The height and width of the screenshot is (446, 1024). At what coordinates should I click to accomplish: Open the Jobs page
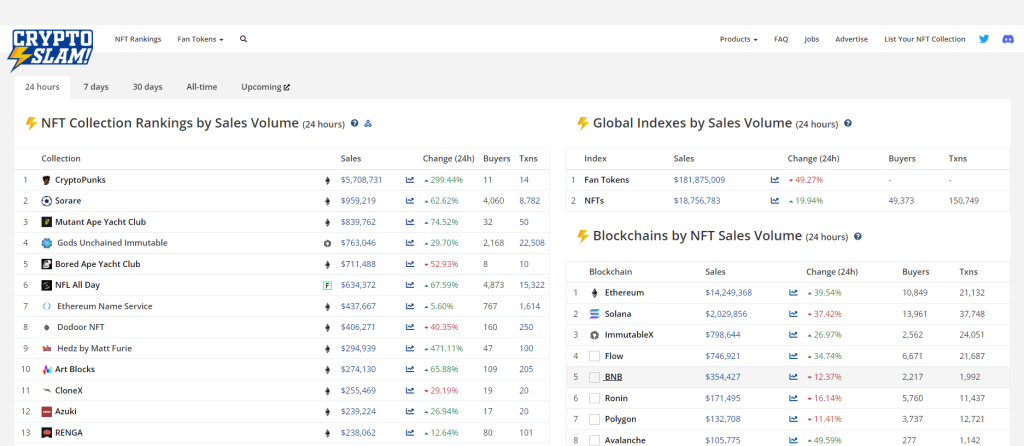[812, 39]
